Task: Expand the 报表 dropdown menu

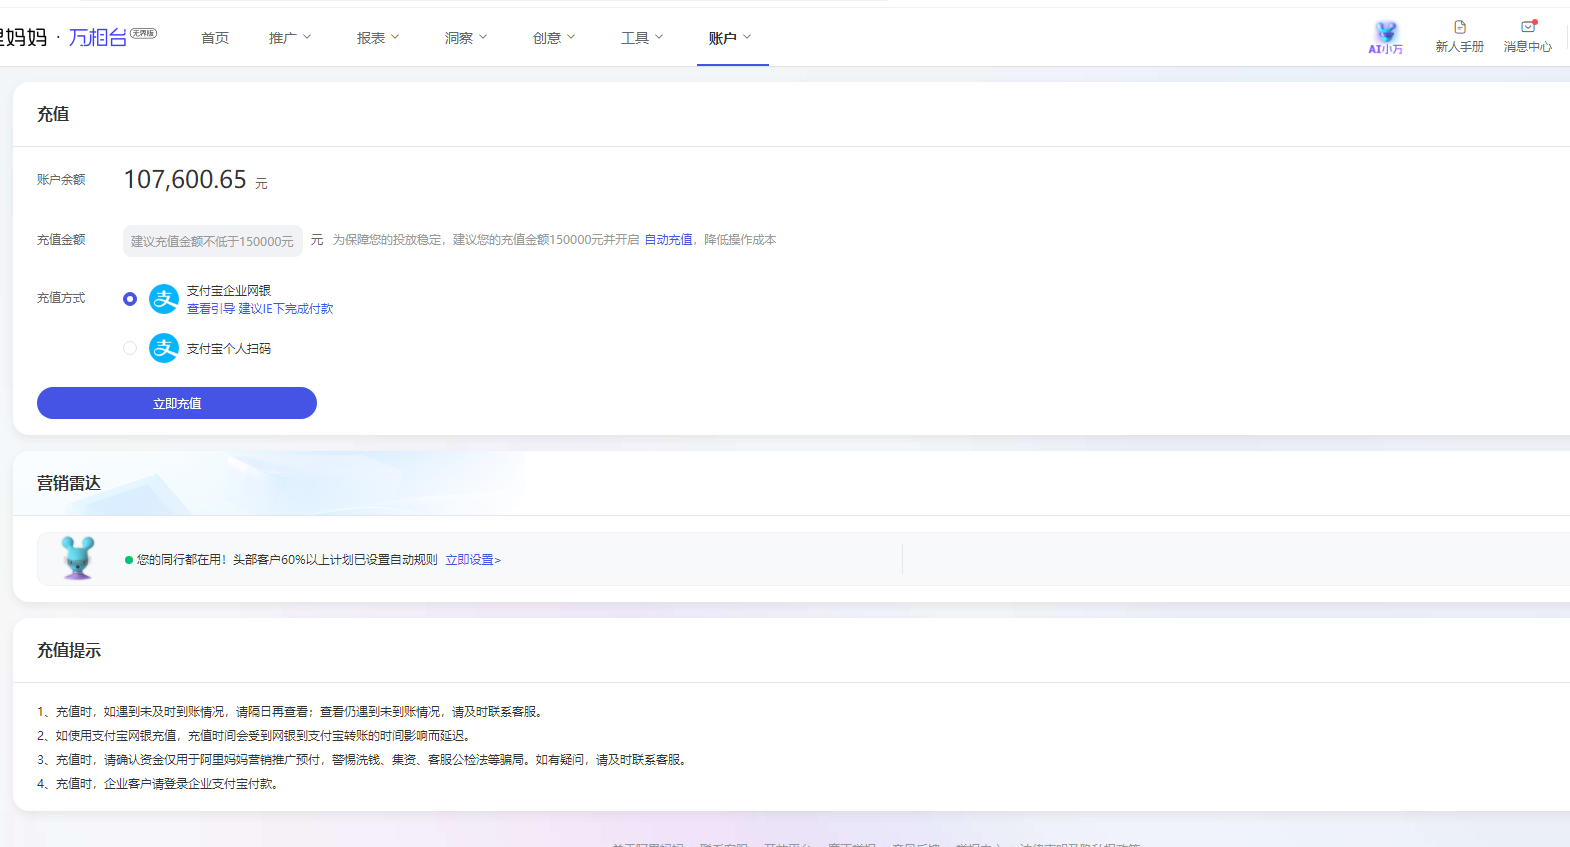Action: point(378,38)
